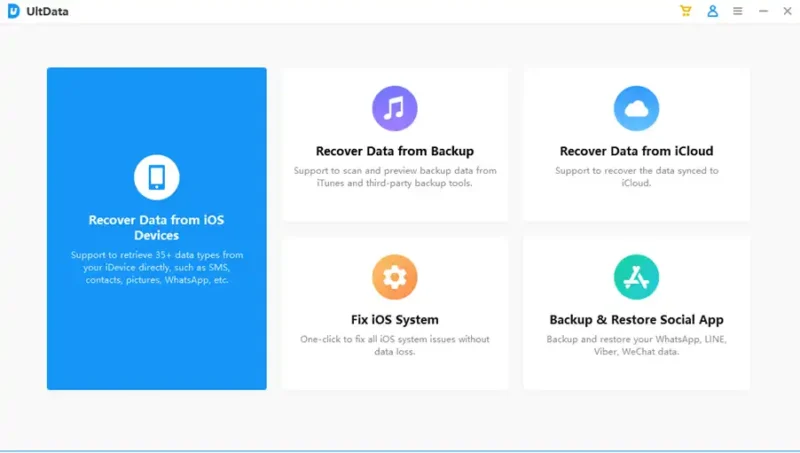Minimize the UltData window
Image resolution: width=800 pixels, height=453 pixels.
pos(763,11)
